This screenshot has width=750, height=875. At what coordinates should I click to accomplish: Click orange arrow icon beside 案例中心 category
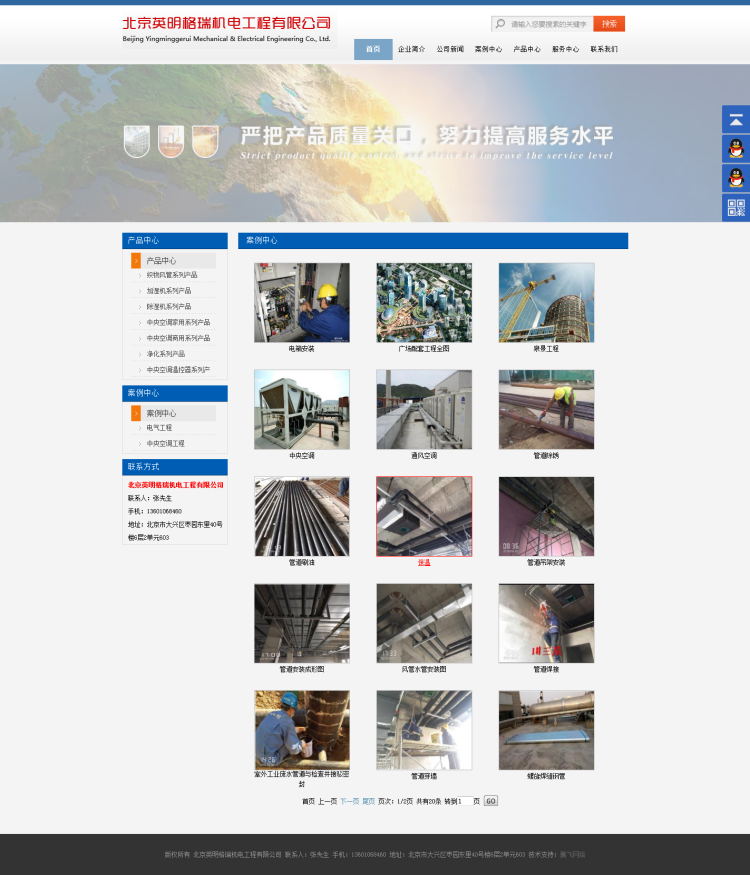(x=136, y=413)
